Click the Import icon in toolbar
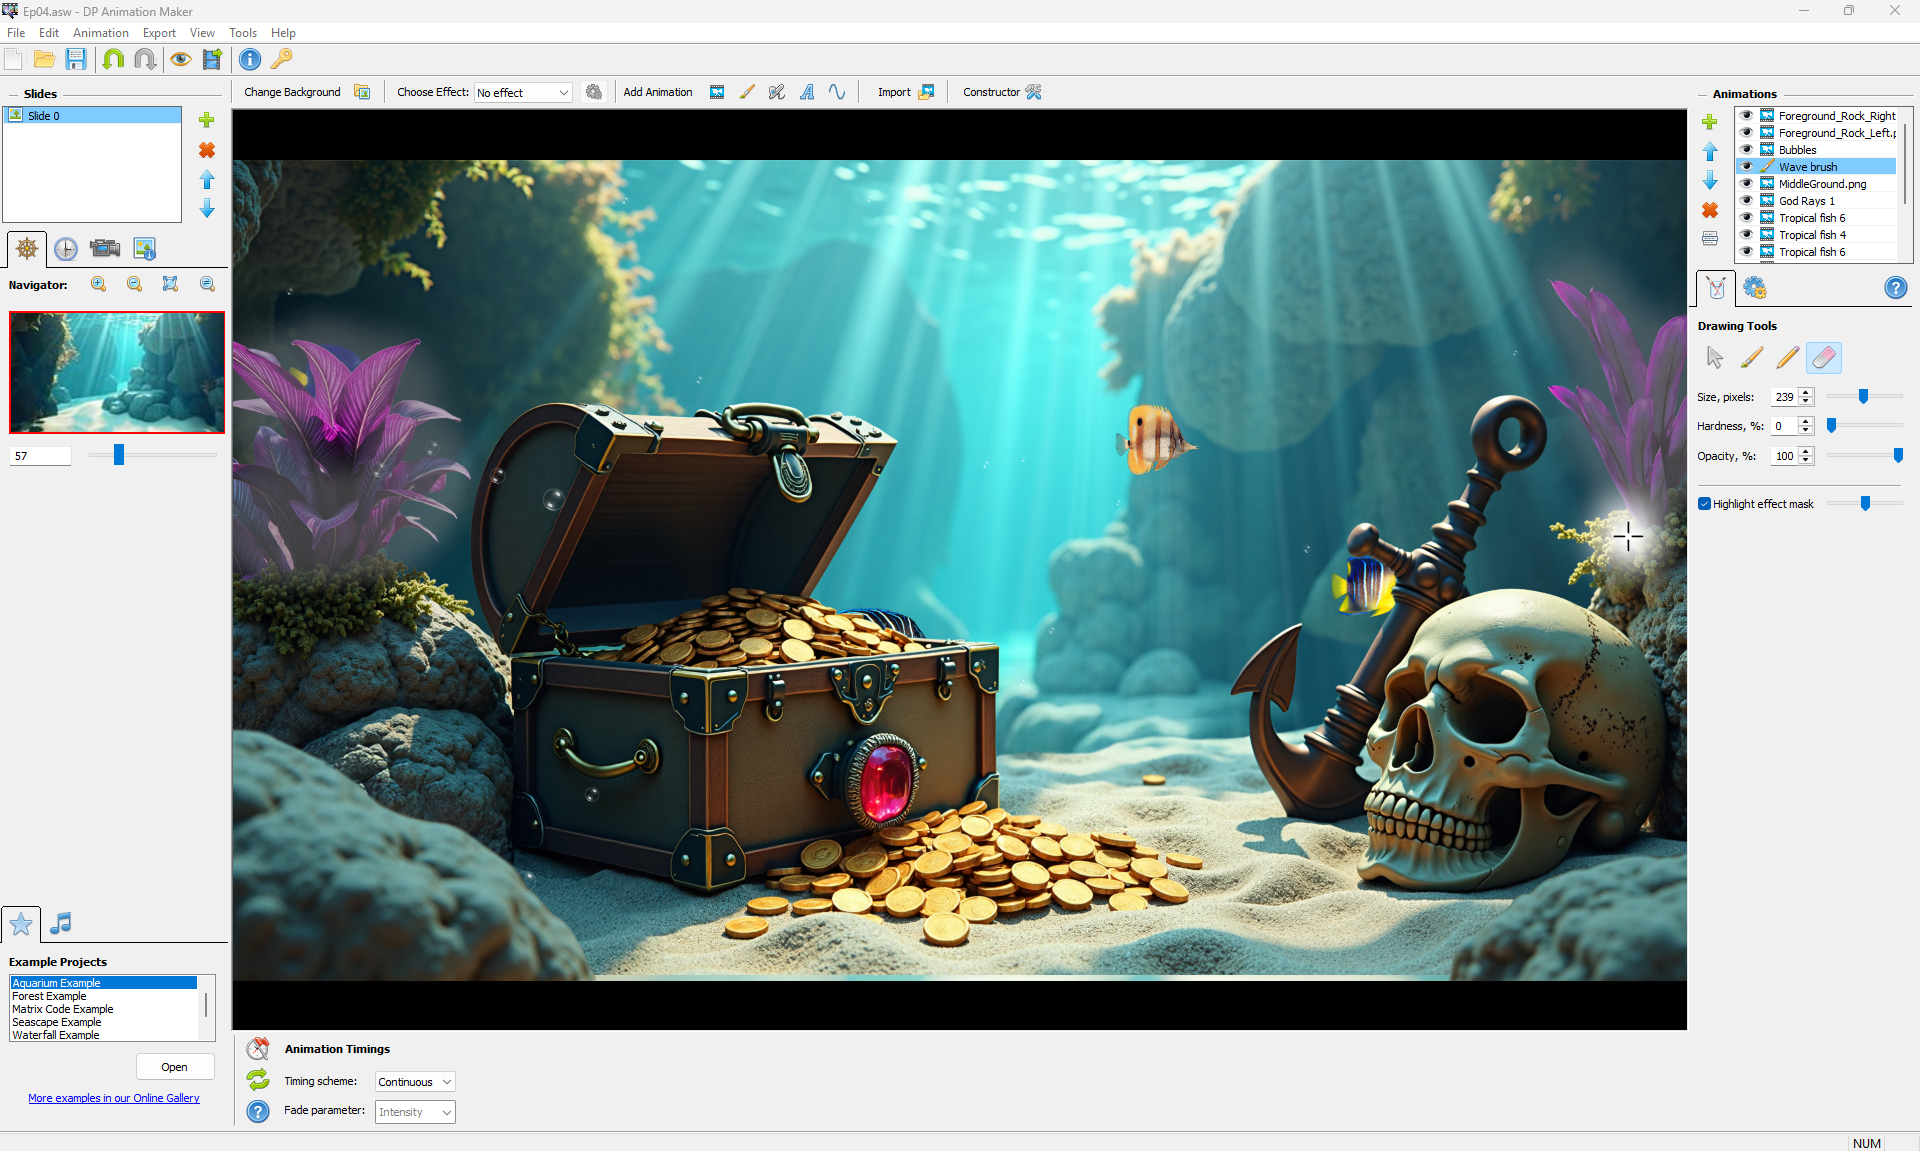The height and width of the screenshot is (1151, 1920). 926,92
